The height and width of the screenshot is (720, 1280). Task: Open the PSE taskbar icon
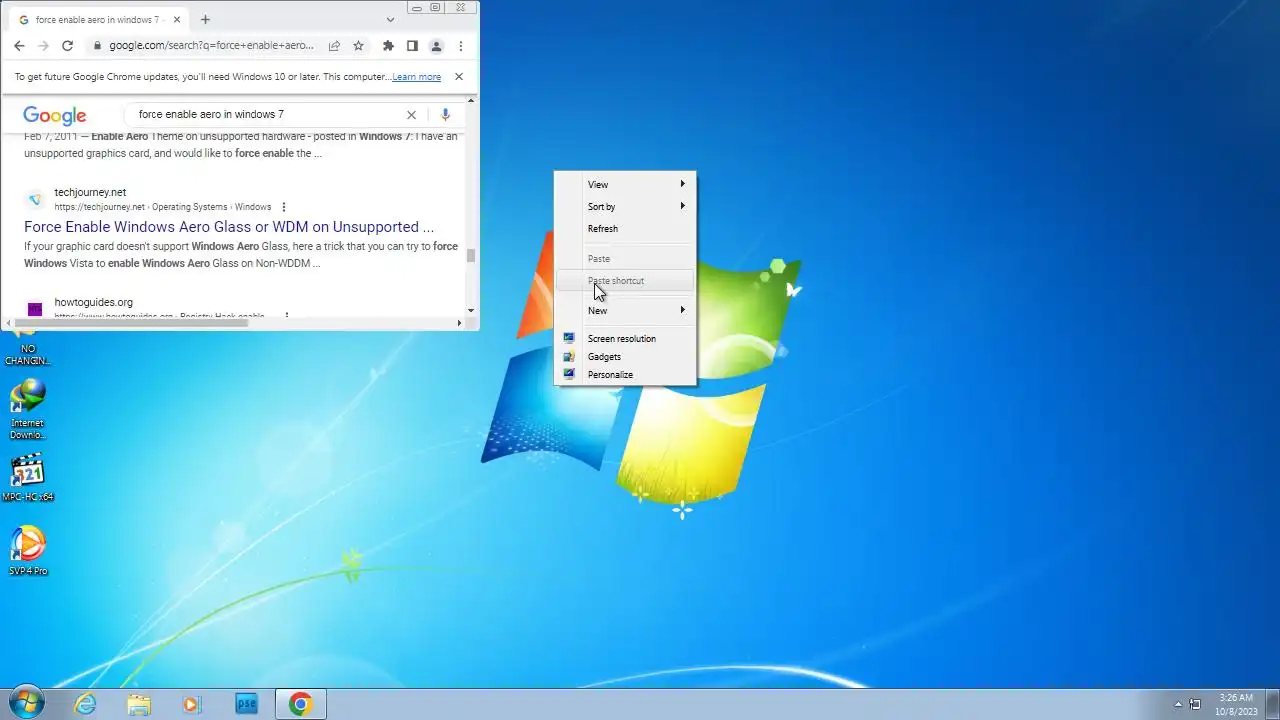[246, 704]
